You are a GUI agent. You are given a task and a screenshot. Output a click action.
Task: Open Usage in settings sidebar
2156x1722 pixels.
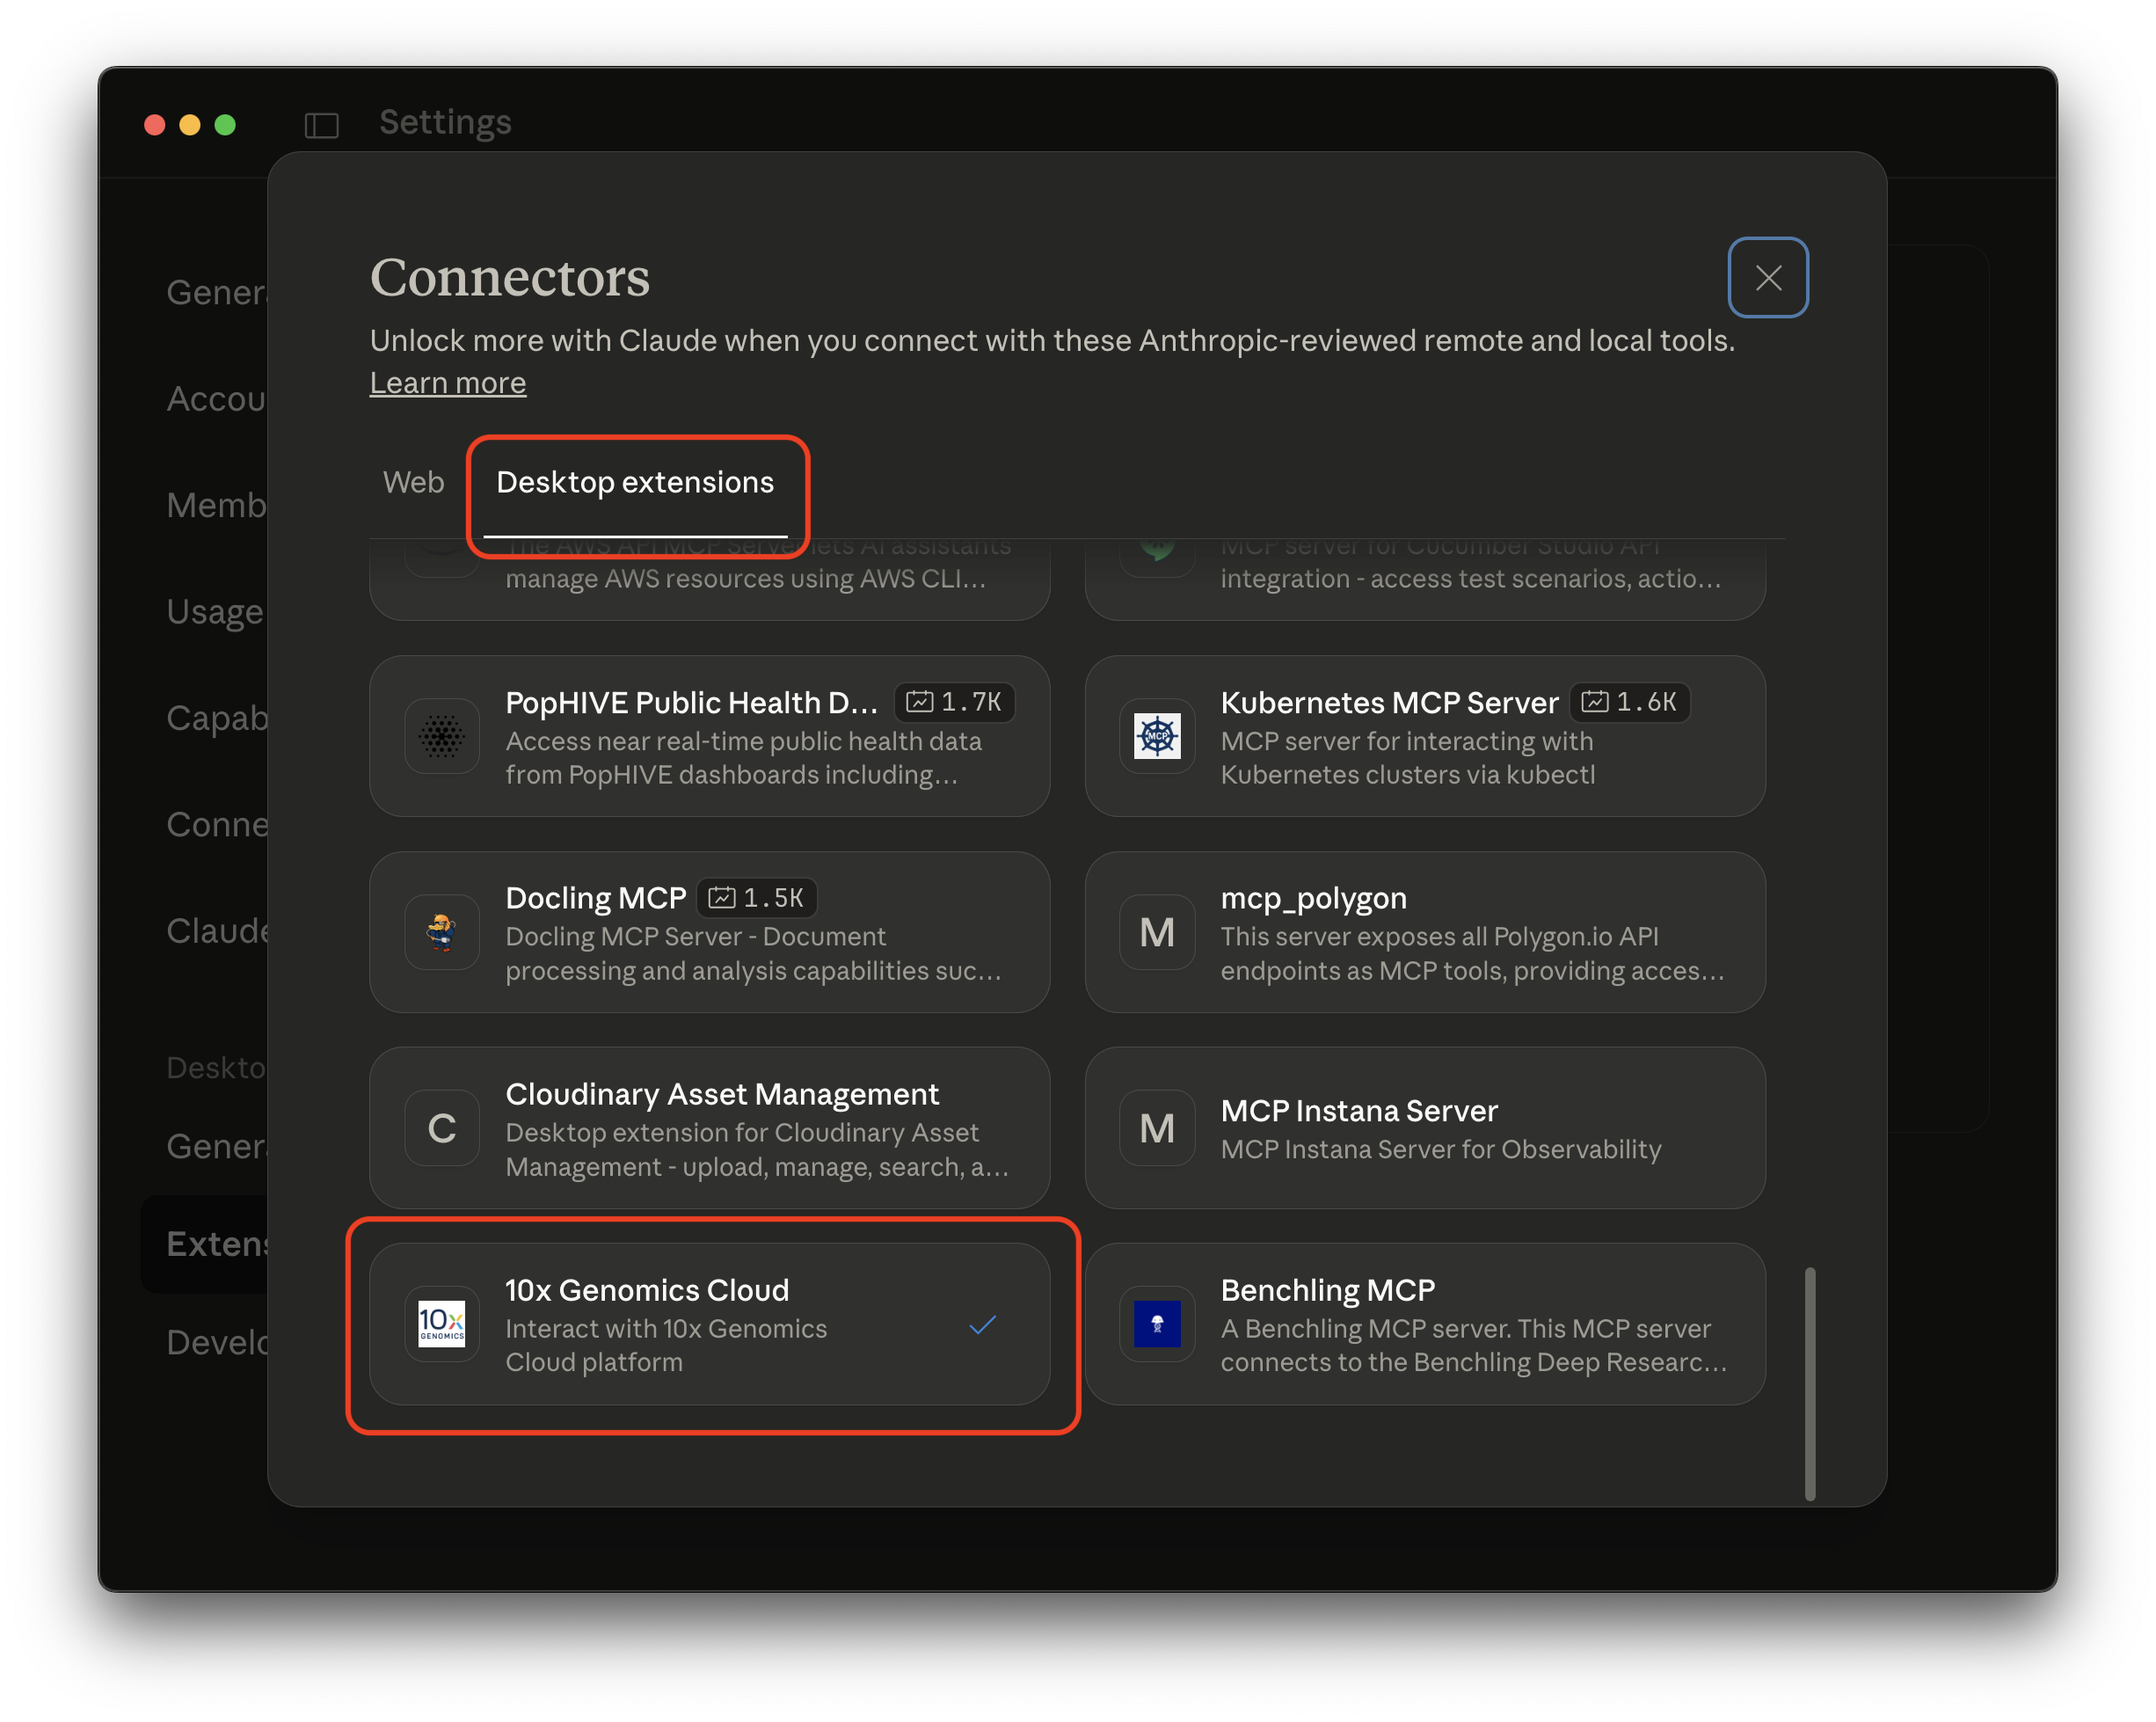214,611
